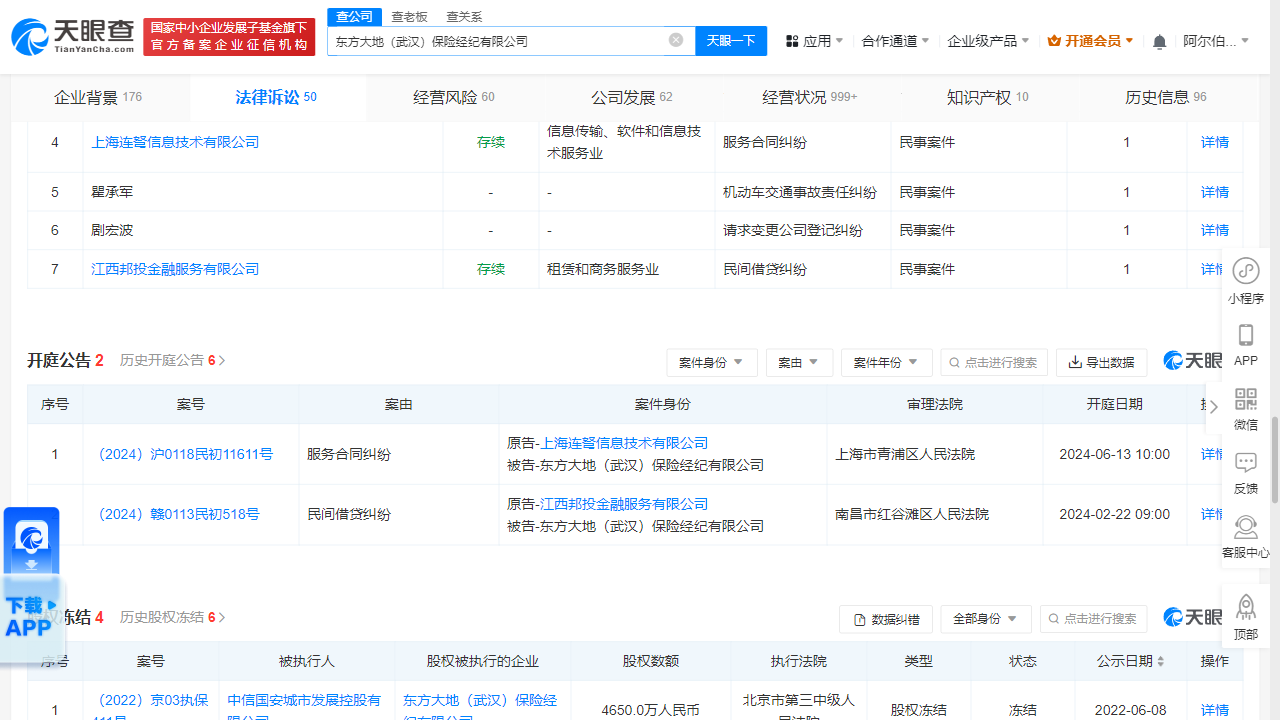This screenshot has height=720, width=1280.
Task: Click the 应用 grid icon
Action: point(792,41)
